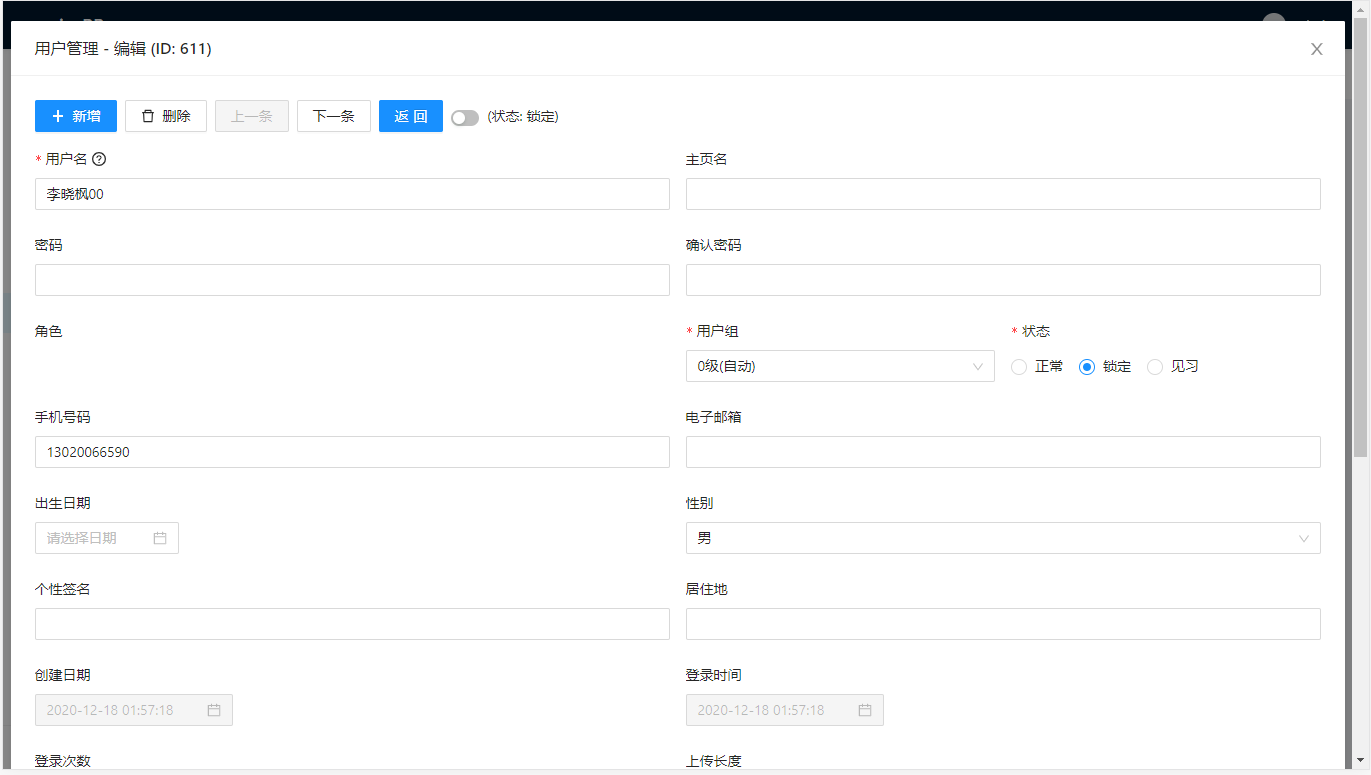Screen dimensions: 1371x775
Task: Select the 锁定 status radio button
Action: point(1087,367)
